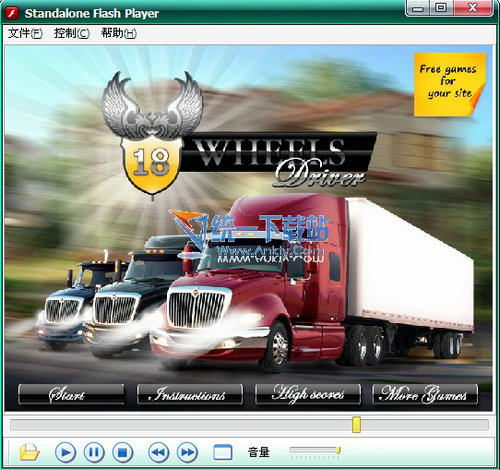Image resolution: width=500 pixels, height=470 pixels.
Task: Open the 控制(C) menu
Action: click(x=72, y=33)
